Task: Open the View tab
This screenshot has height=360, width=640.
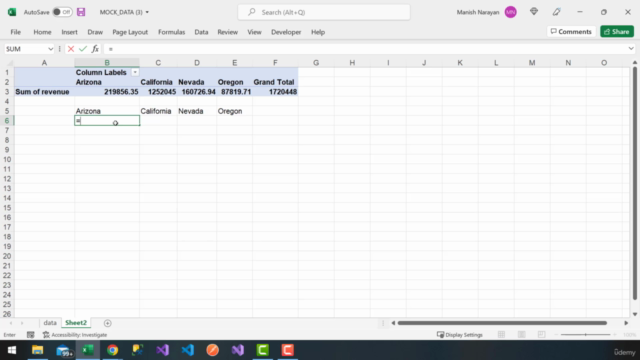Action: coord(254,32)
